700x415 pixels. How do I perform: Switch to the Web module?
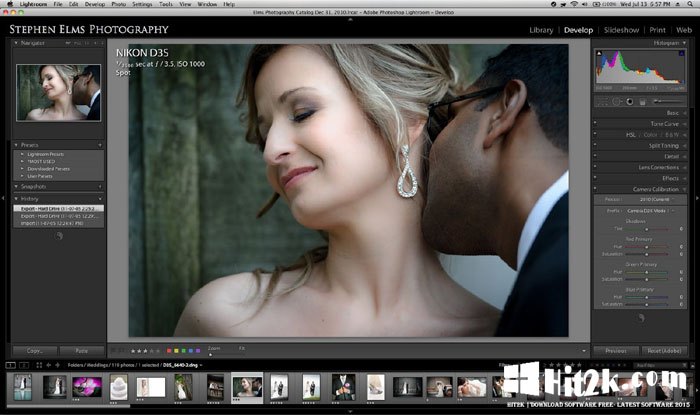click(x=683, y=30)
